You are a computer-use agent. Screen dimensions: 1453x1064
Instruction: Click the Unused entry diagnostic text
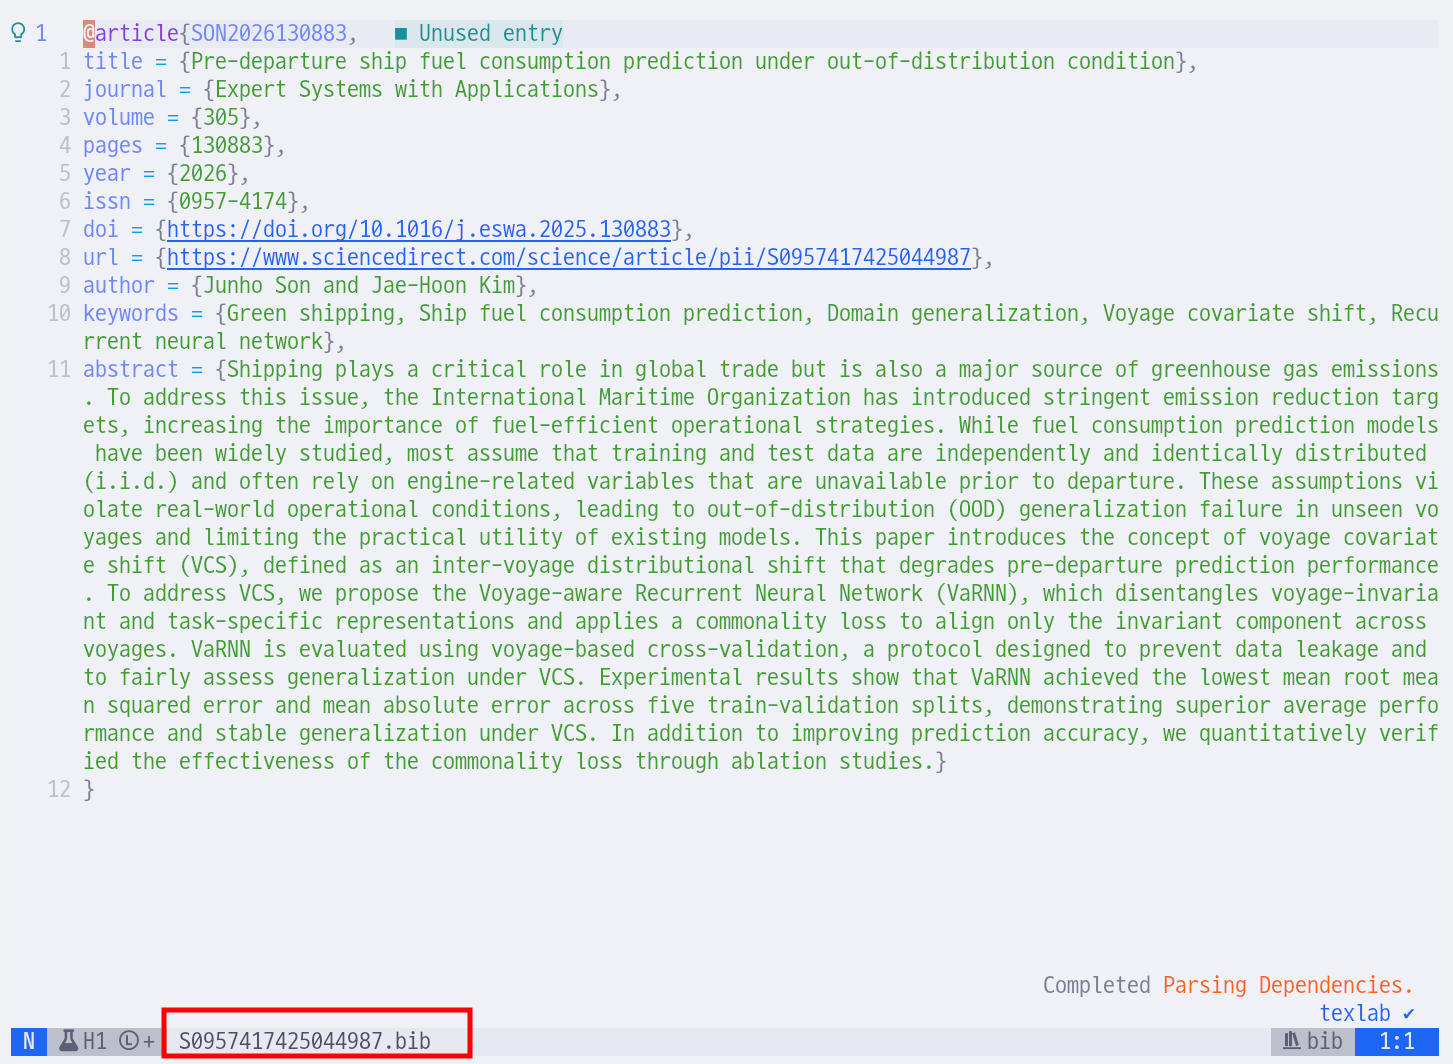[490, 34]
